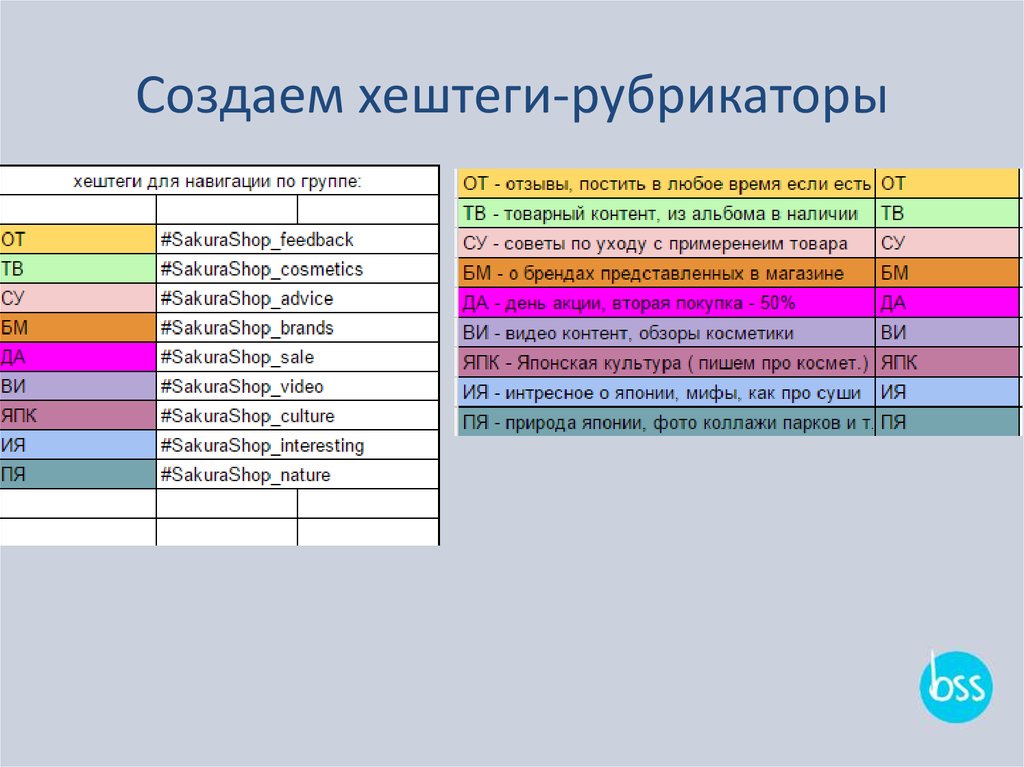Select the #SakuraShop_video cell
Viewport: 1024px width, 767px height.
(298, 387)
